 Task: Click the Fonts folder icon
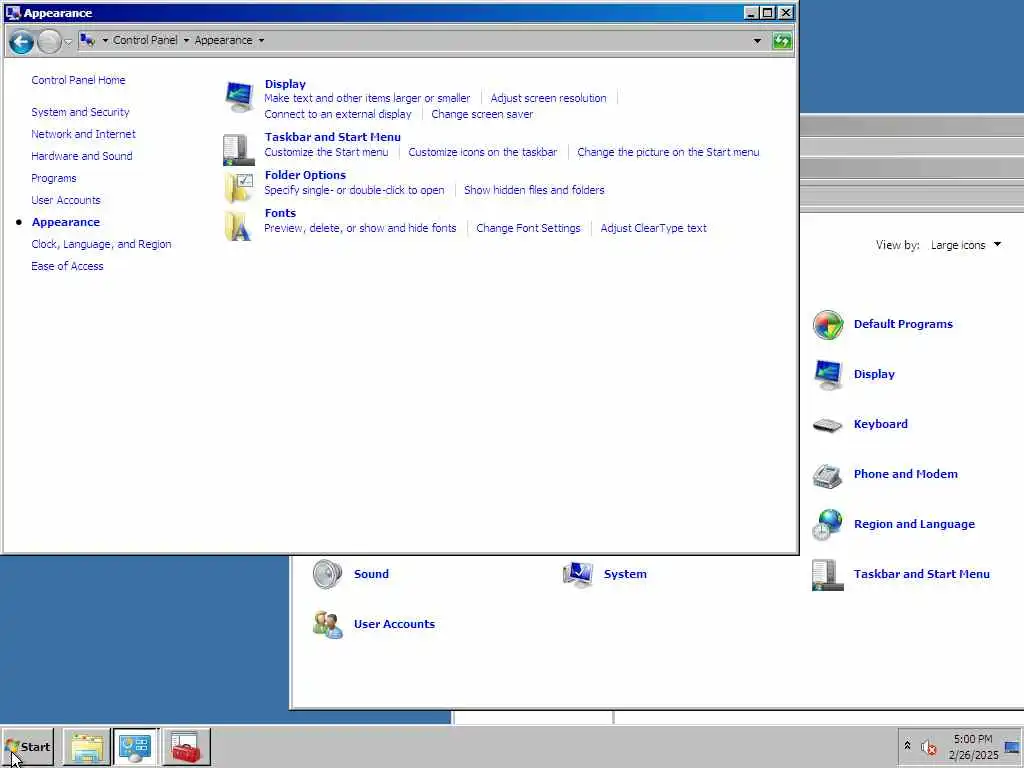click(x=238, y=226)
